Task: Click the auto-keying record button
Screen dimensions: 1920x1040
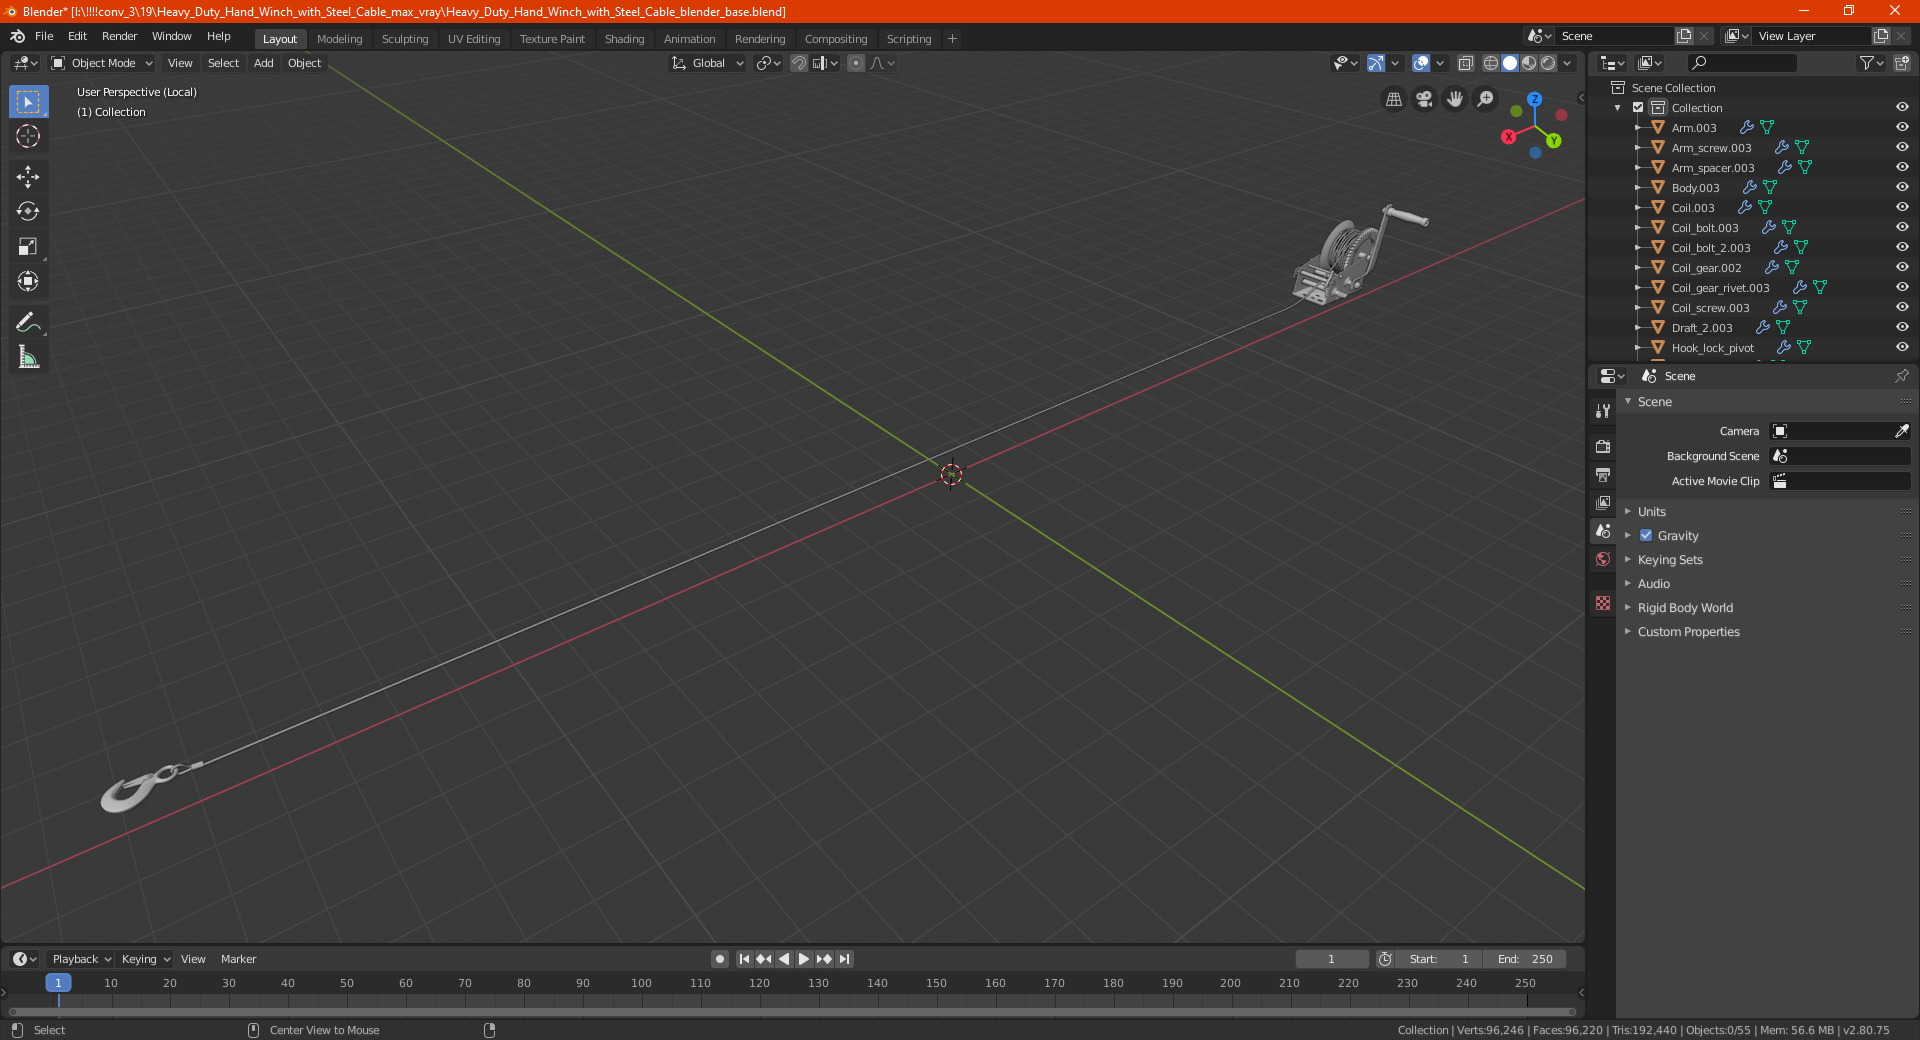Action: click(719, 959)
